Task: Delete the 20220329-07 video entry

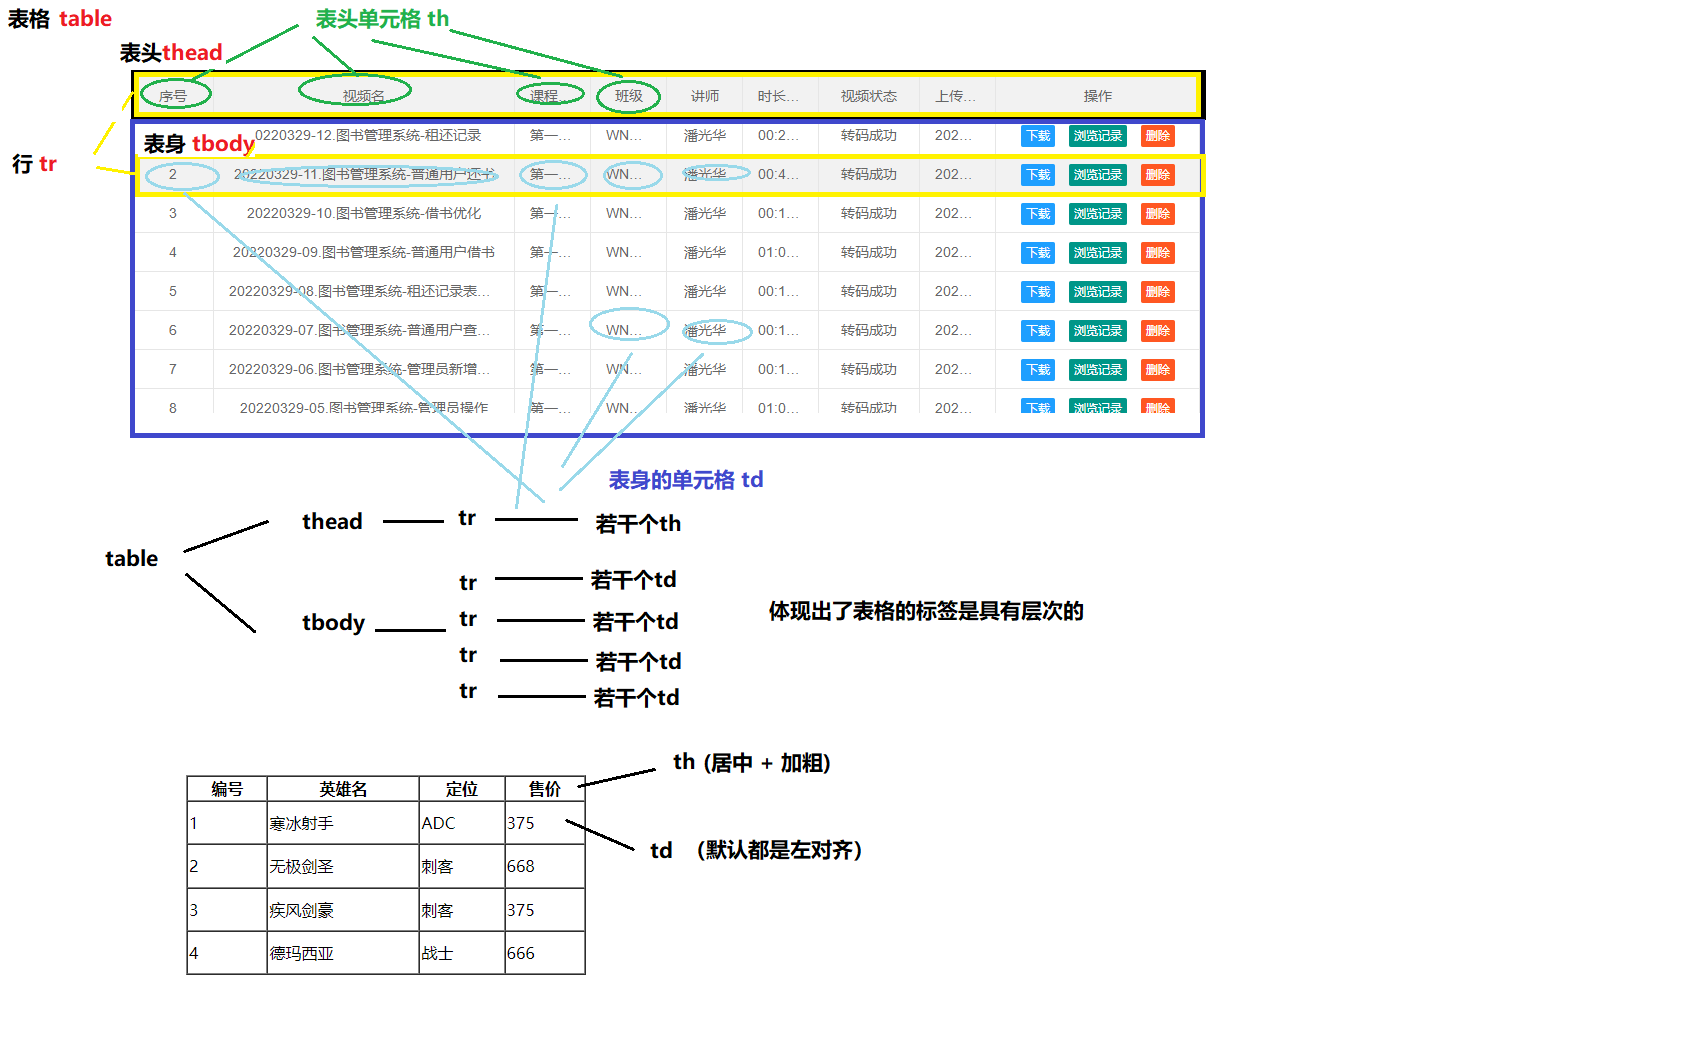Action: (x=1157, y=331)
